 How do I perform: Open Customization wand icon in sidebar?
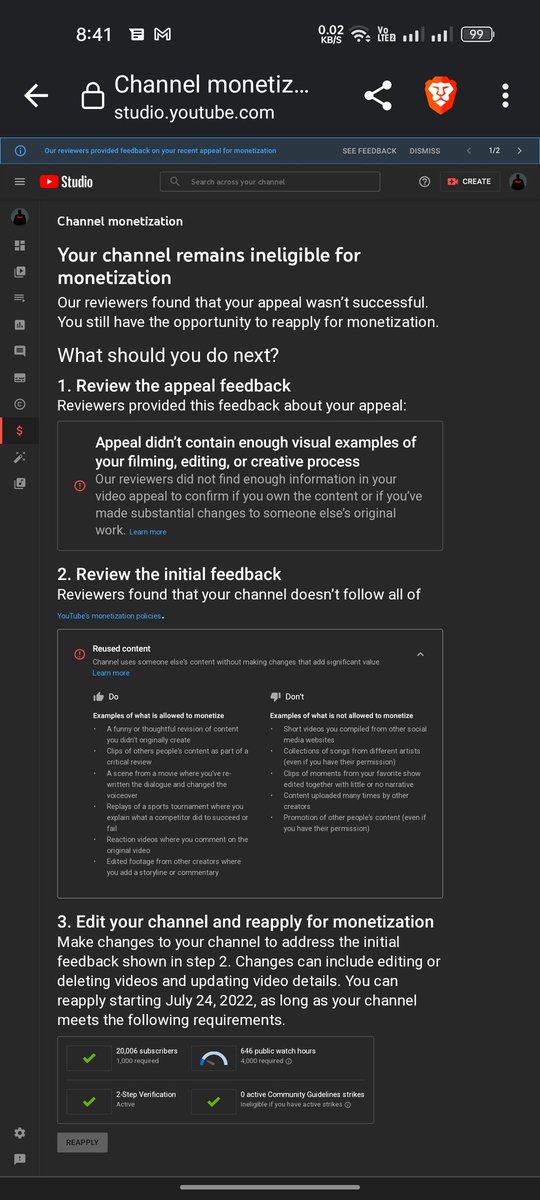click(x=20, y=457)
